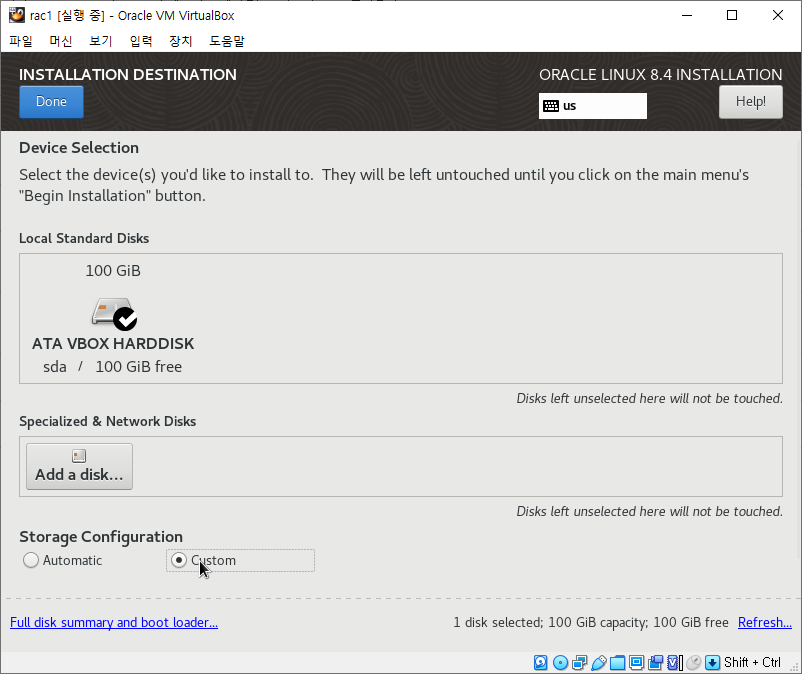The width and height of the screenshot is (802, 674).
Task: Click the Refresh... link
Action: pos(765,622)
